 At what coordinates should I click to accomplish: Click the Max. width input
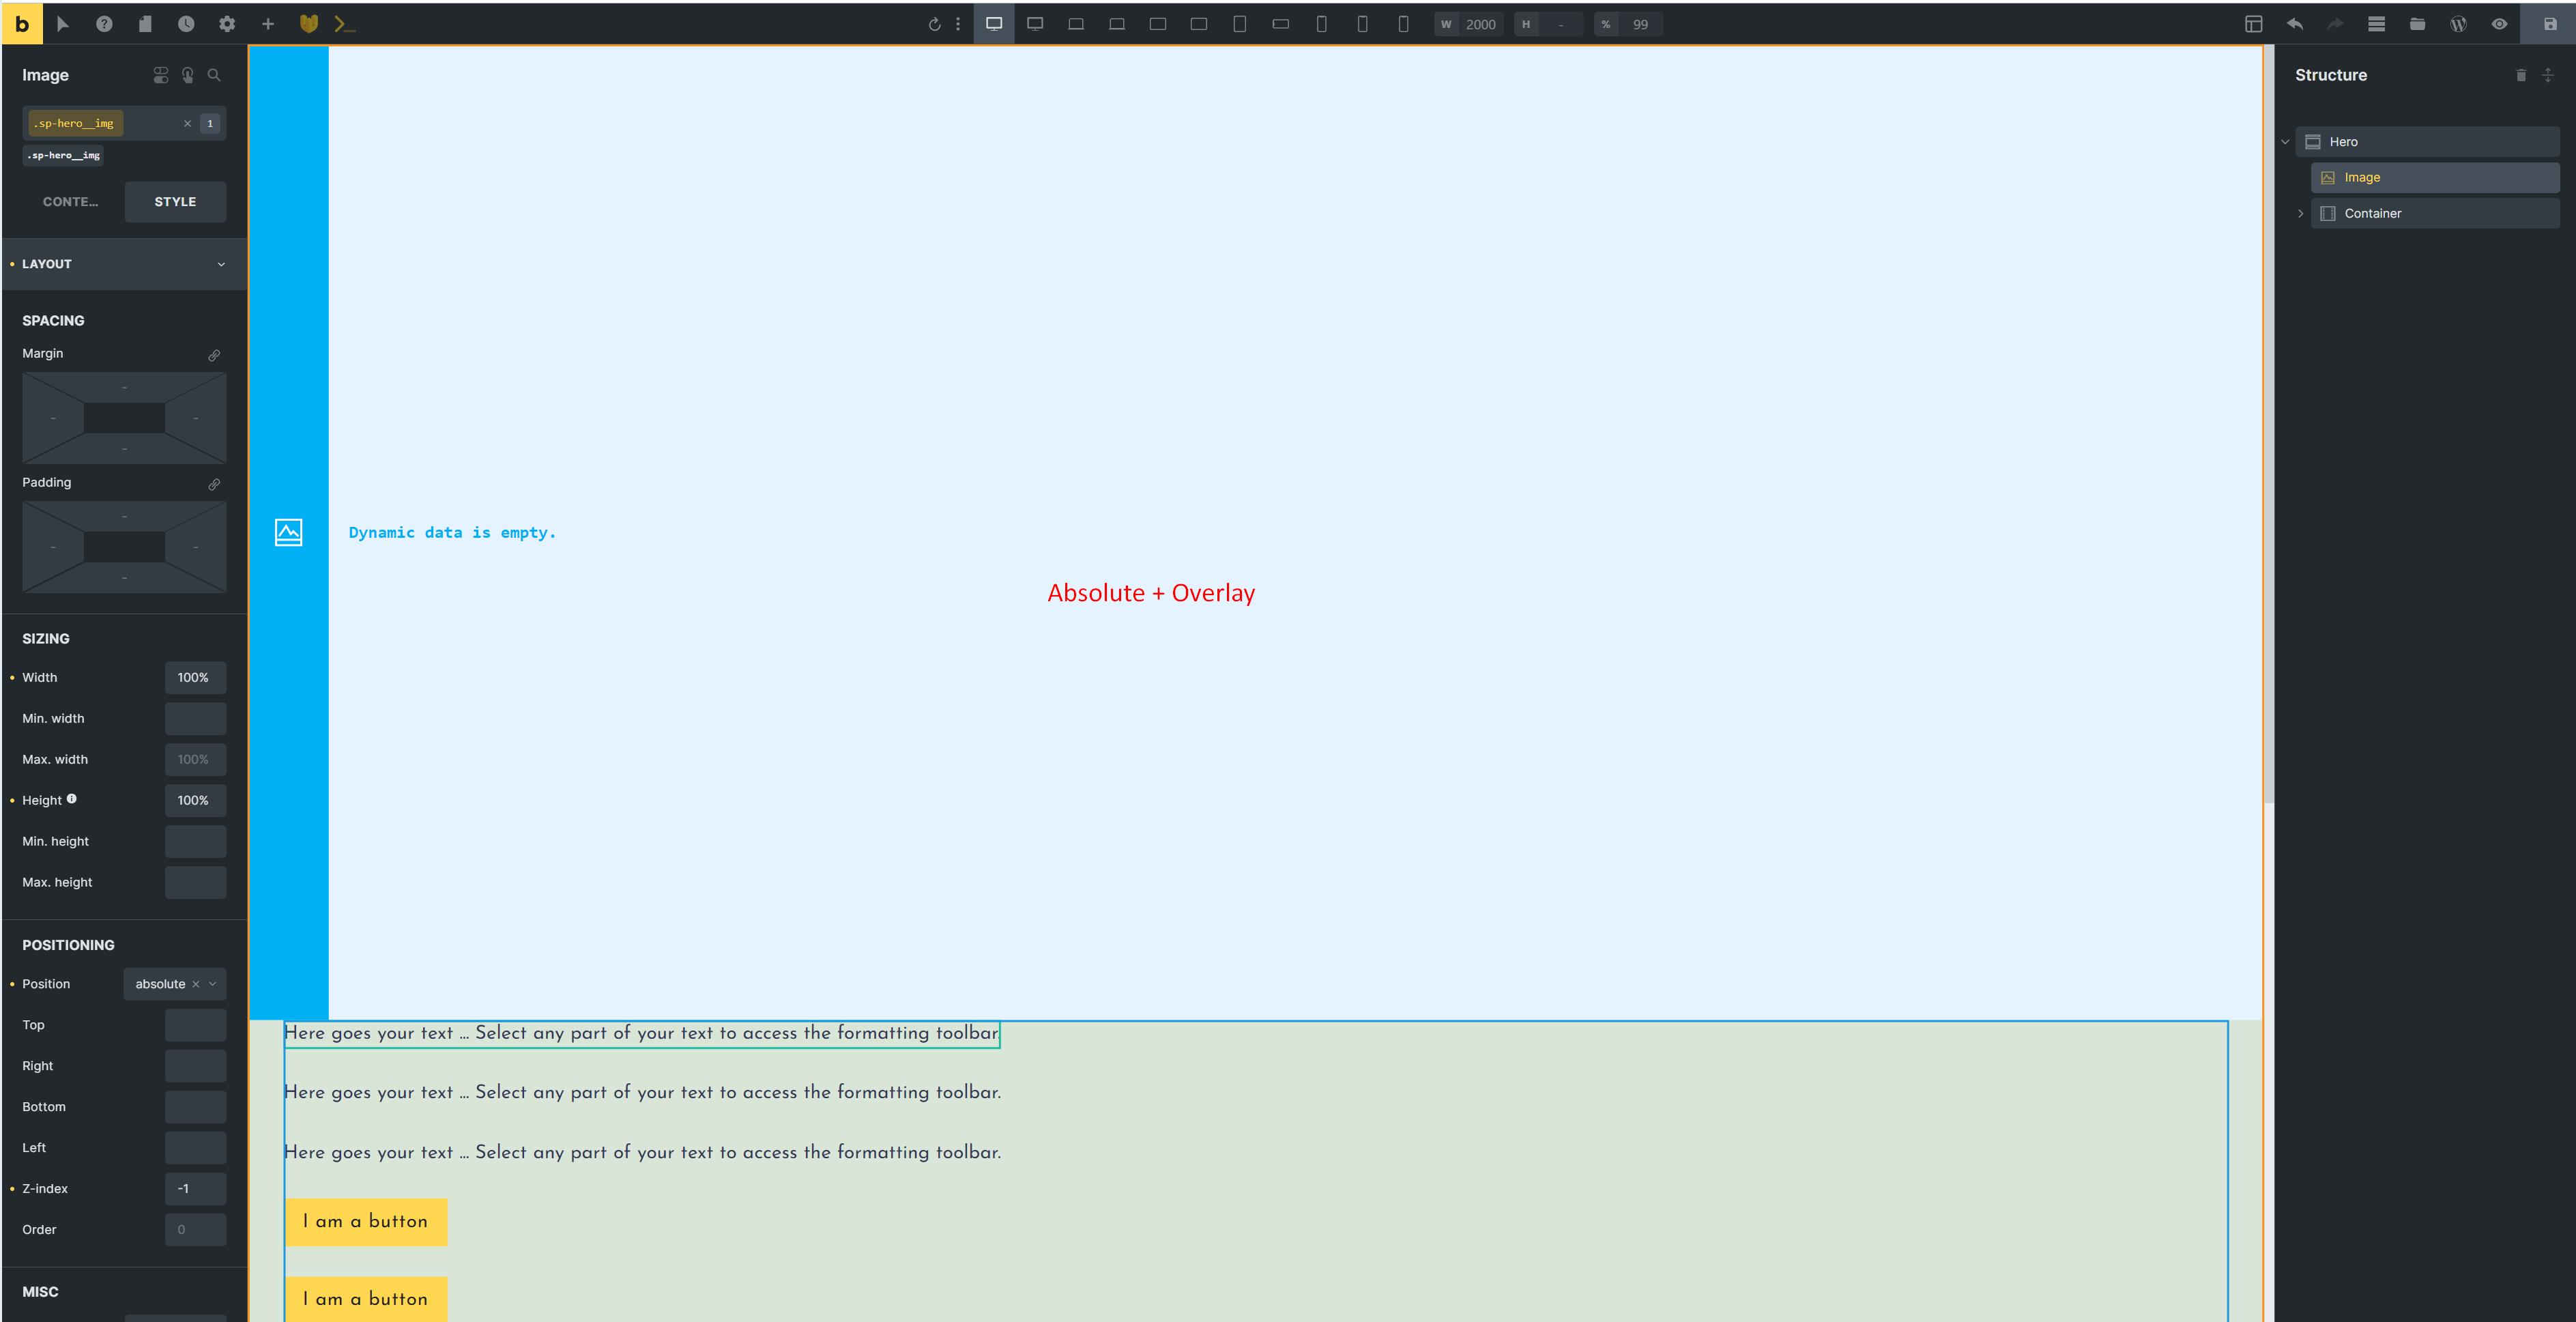[x=195, y=760]
